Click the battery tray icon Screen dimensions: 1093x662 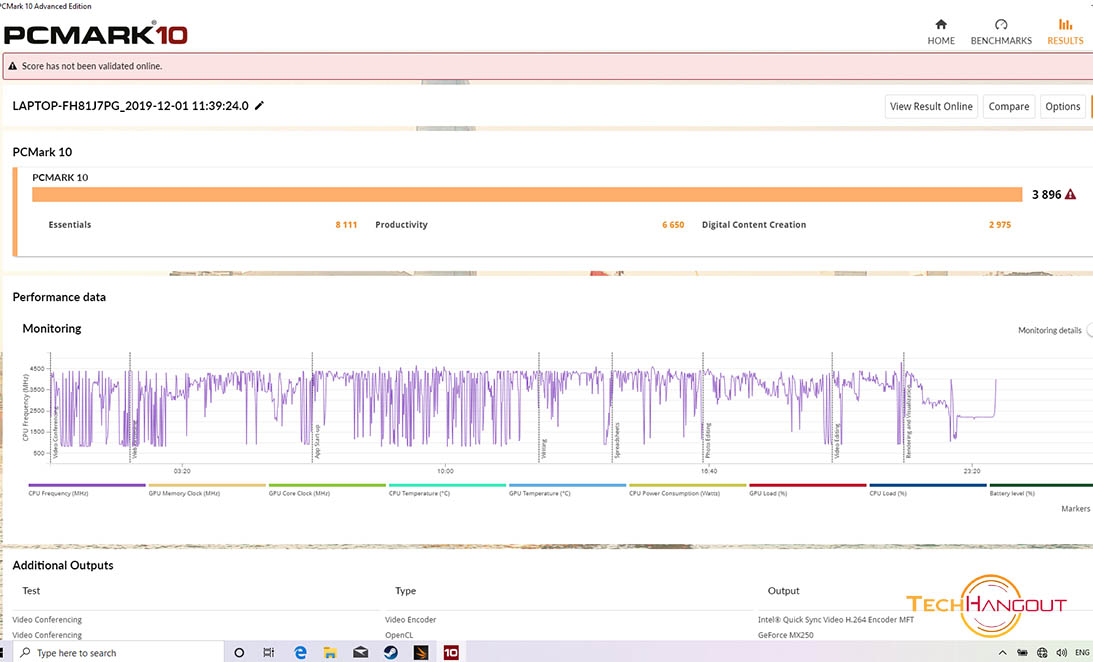click(1022, 653)
